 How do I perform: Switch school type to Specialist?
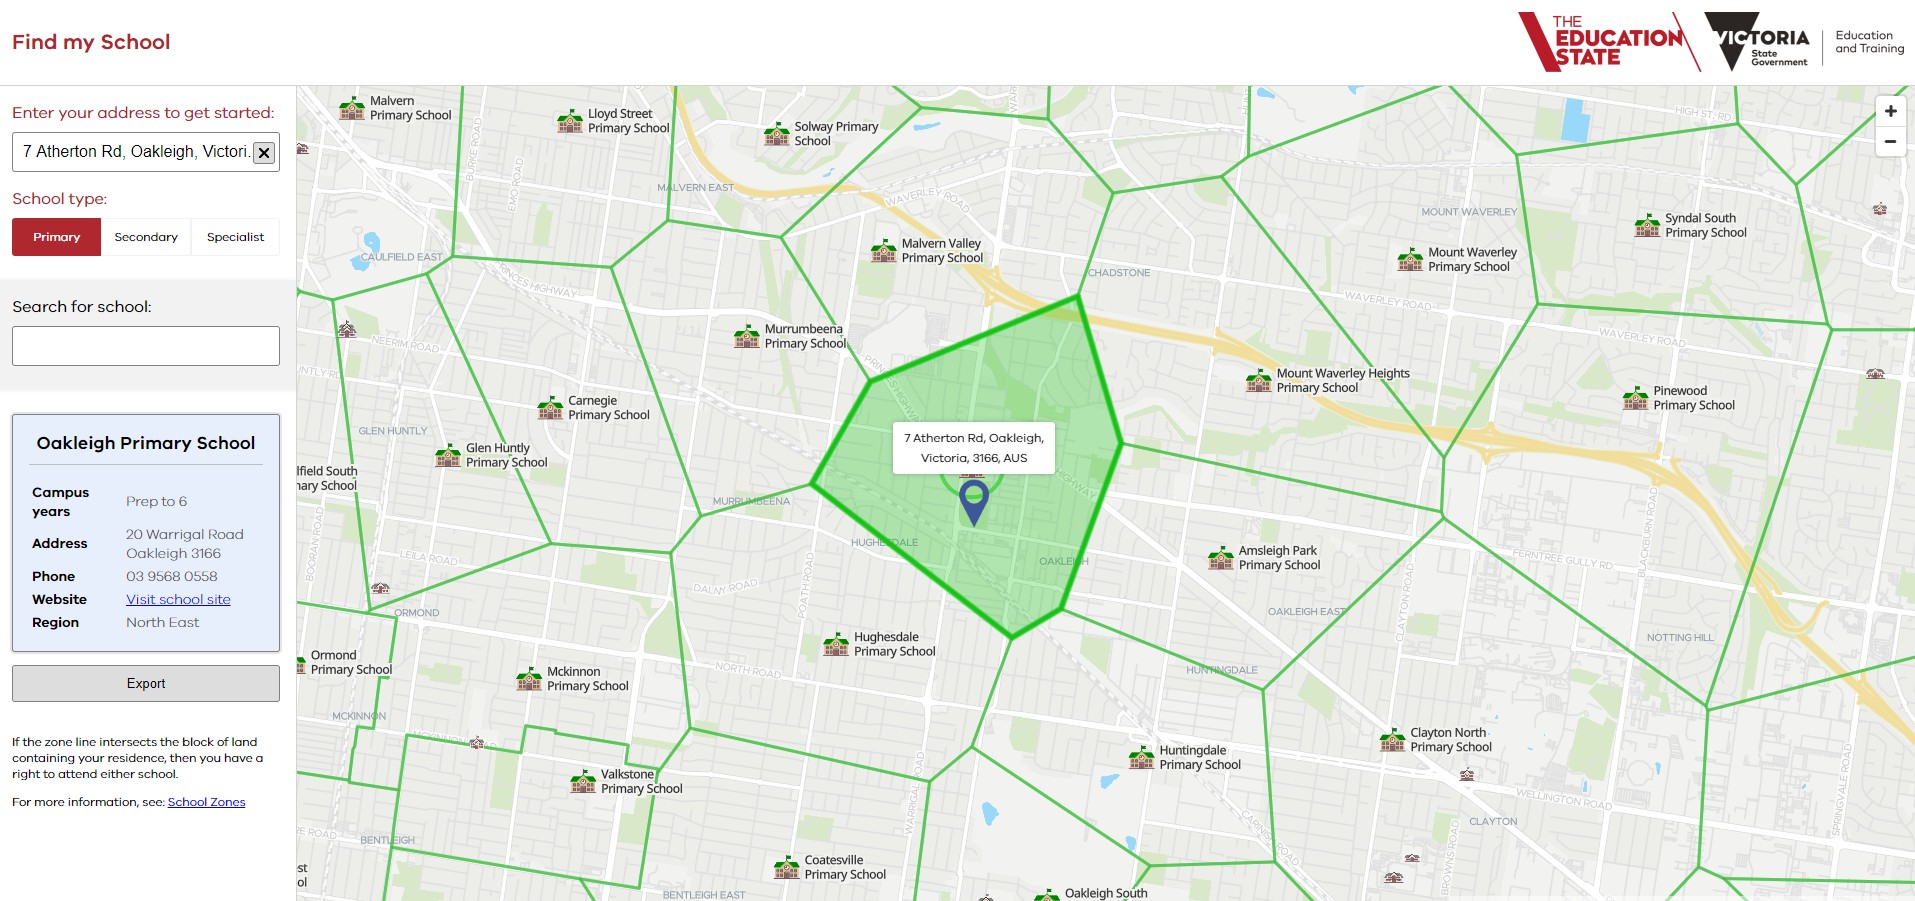(x=236, y=237)
